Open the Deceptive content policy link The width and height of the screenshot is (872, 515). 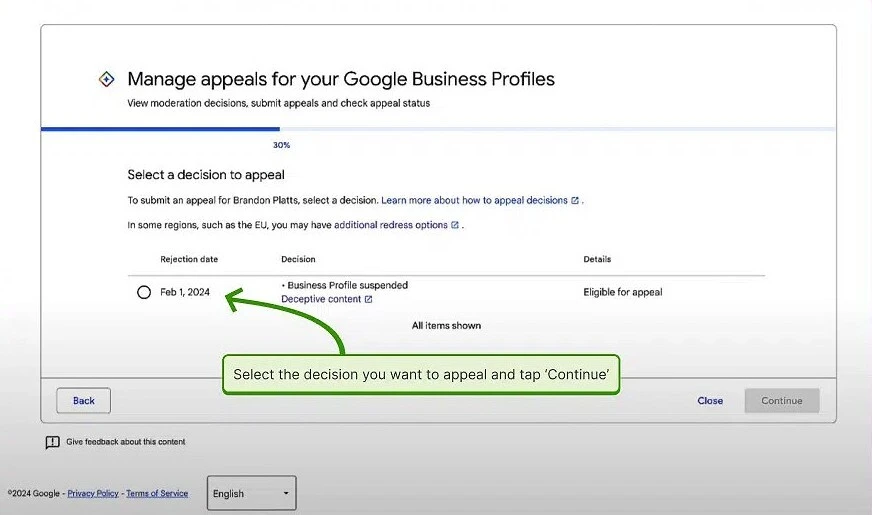pyautogui.click(x=321, y=299)
